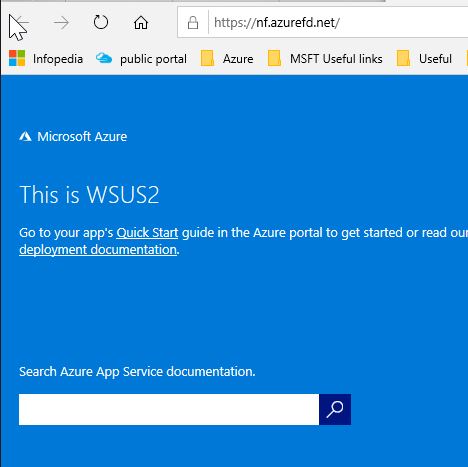The width and height of the screenshot is (468, 467).
Task: Open the browser home page
Action: tap(141, 23)
